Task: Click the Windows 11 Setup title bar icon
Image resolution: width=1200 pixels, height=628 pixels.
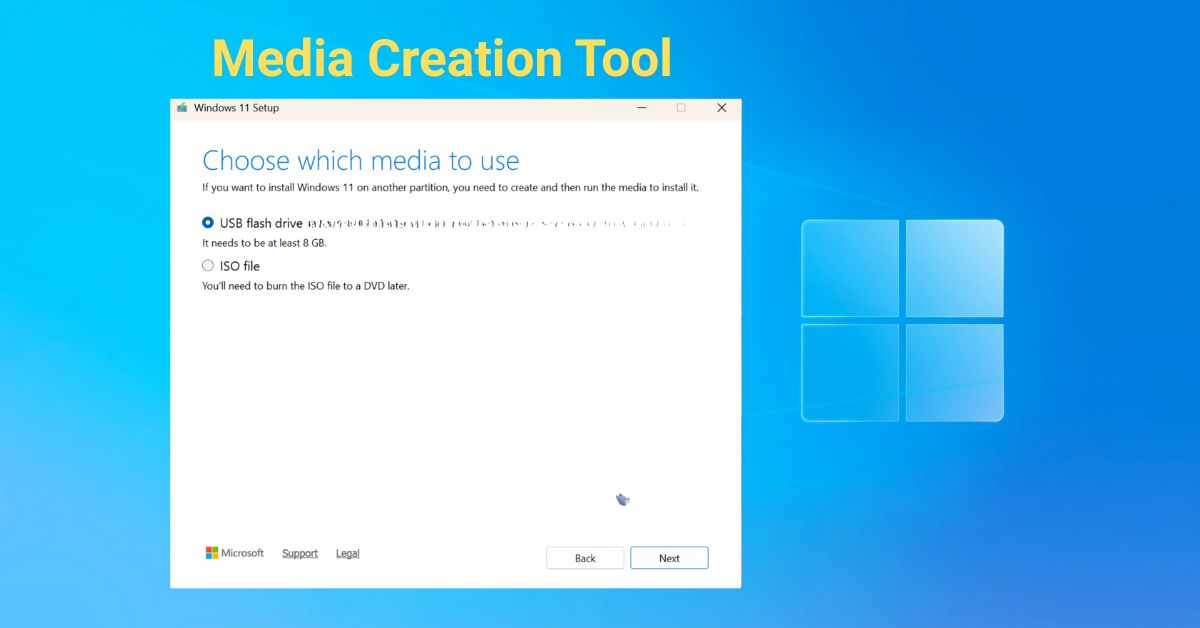Action: coord(181,107)
